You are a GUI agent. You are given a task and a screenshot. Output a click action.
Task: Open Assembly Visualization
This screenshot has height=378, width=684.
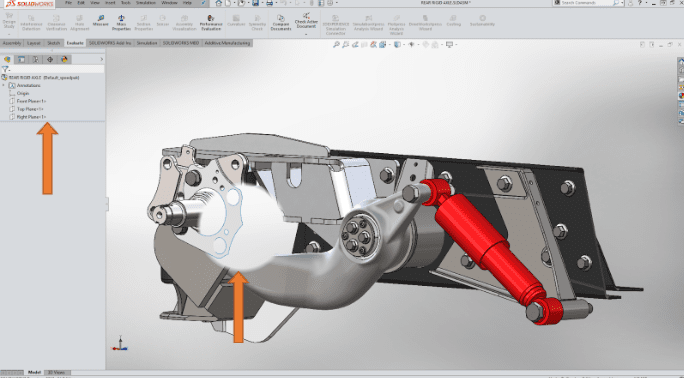(x=185, y=23)
